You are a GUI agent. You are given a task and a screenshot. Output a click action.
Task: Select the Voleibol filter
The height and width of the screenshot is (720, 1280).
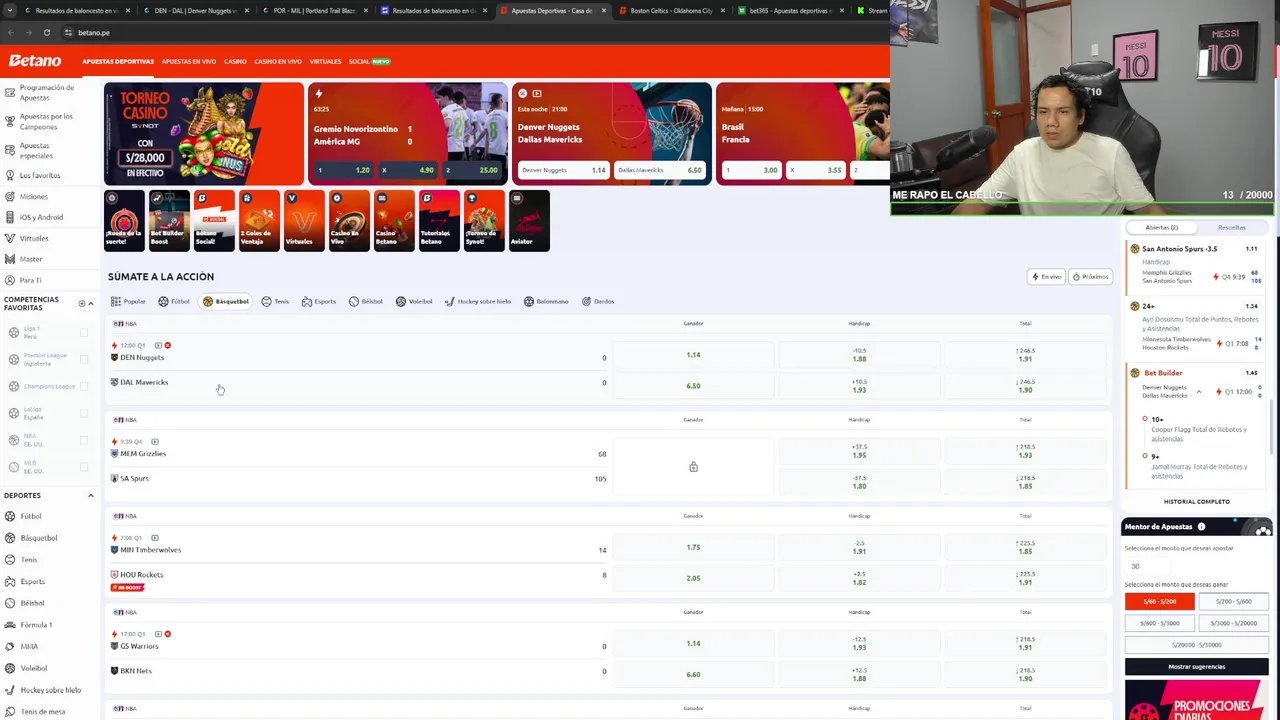pyautogui.click(x=414, y=301)
